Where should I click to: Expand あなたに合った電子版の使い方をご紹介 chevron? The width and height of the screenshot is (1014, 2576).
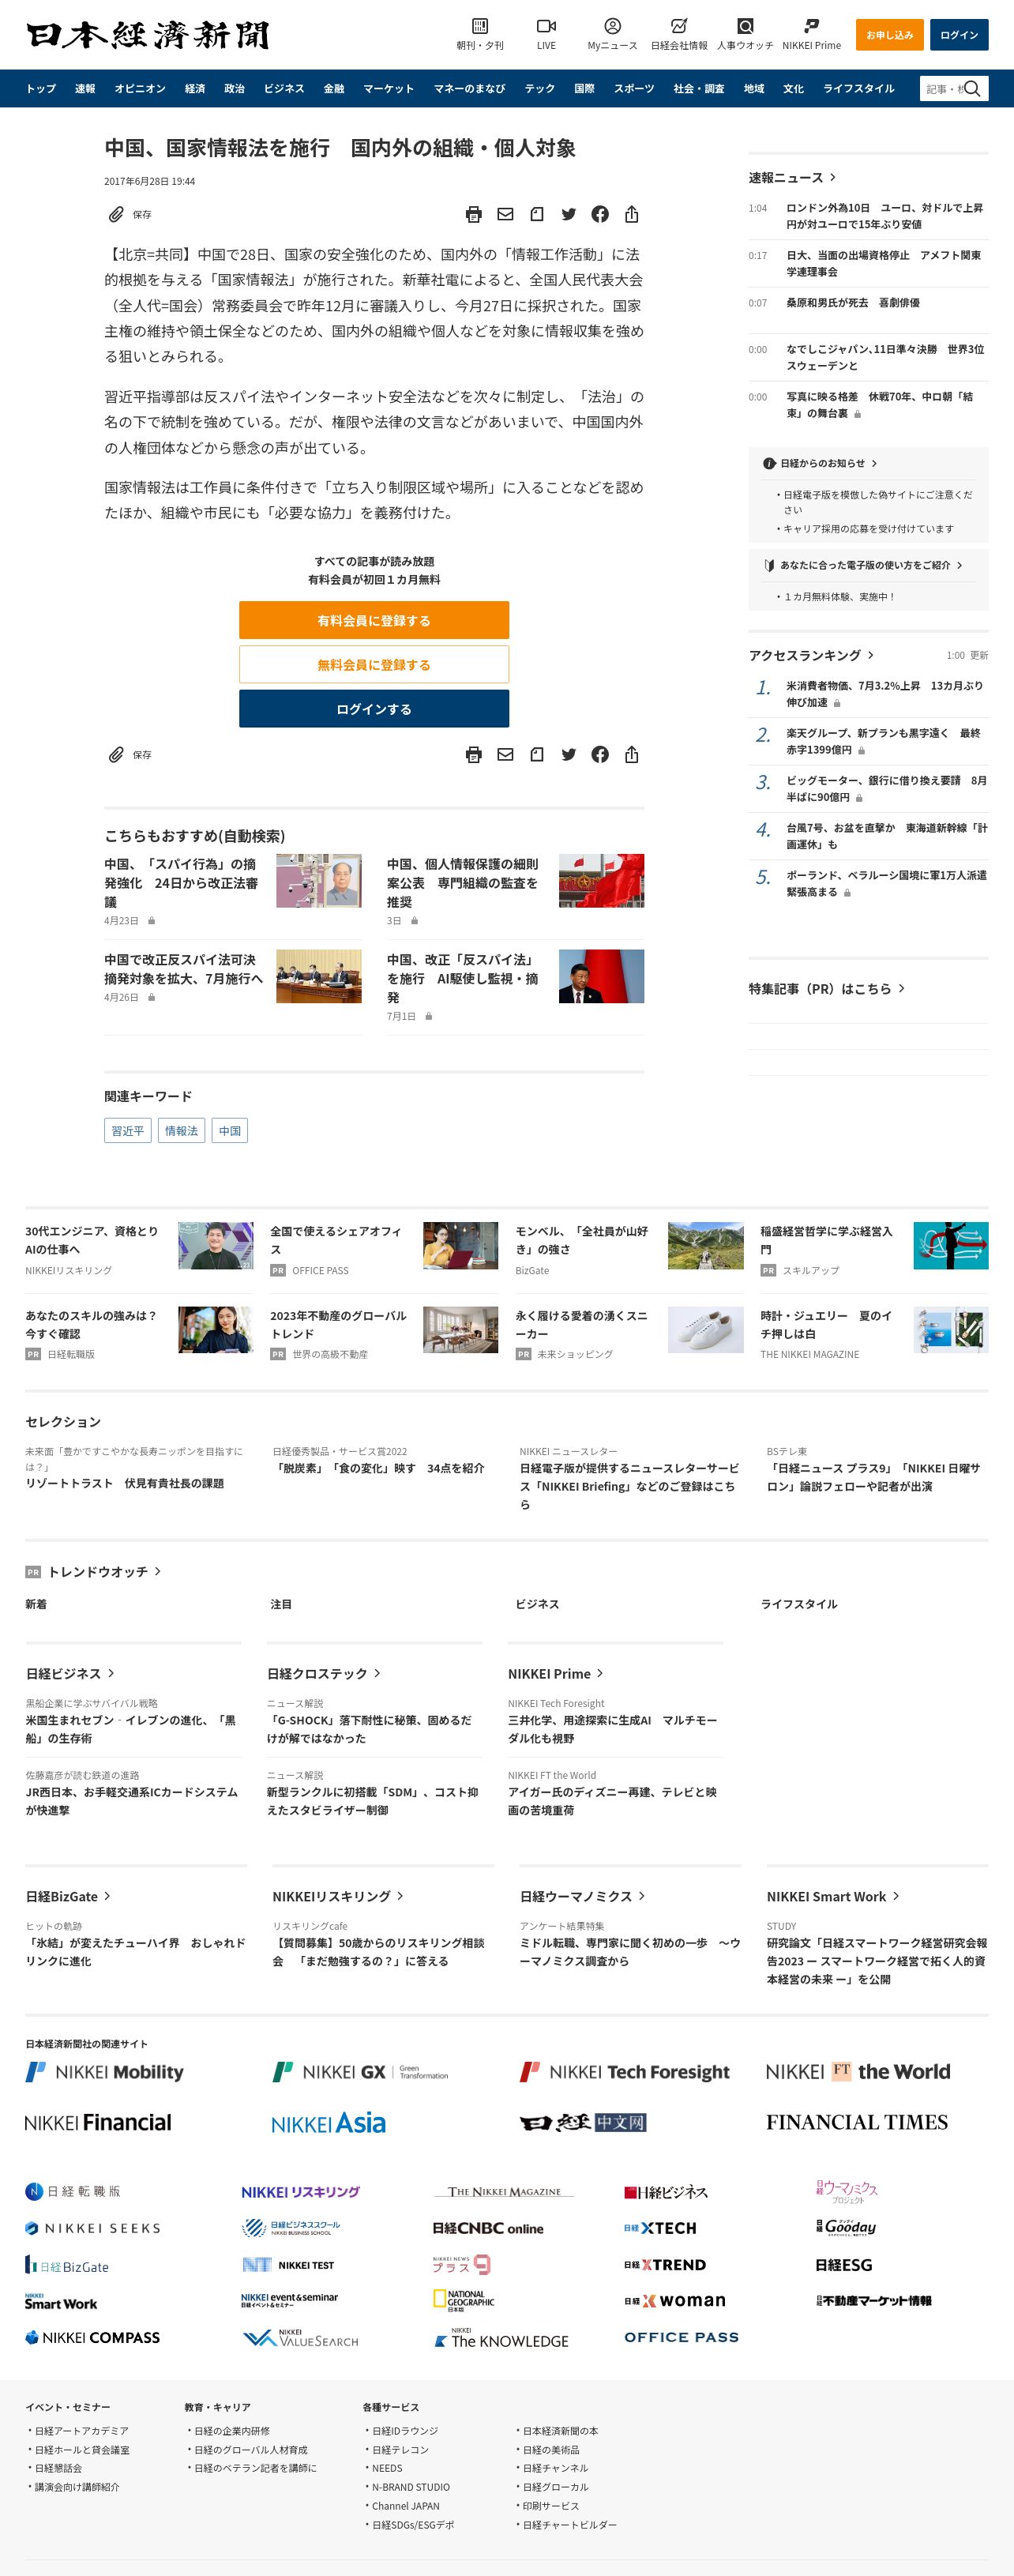[x=959, y=565]
